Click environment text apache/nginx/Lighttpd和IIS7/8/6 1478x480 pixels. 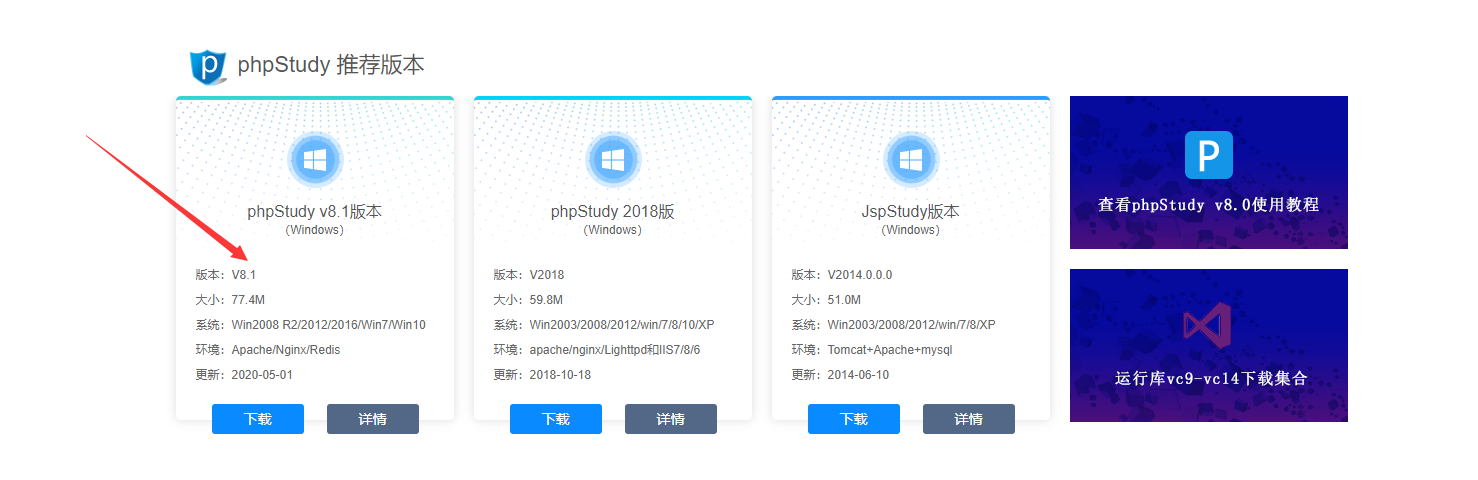click(615, 350)
